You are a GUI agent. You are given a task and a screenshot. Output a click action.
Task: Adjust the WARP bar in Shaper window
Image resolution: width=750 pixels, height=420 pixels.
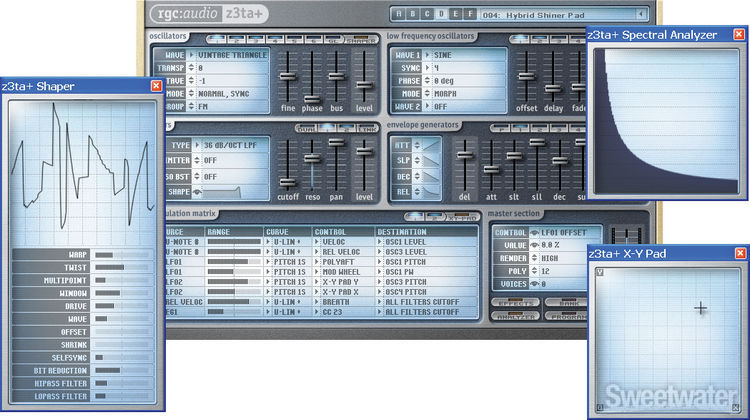(x=123, y=255)
